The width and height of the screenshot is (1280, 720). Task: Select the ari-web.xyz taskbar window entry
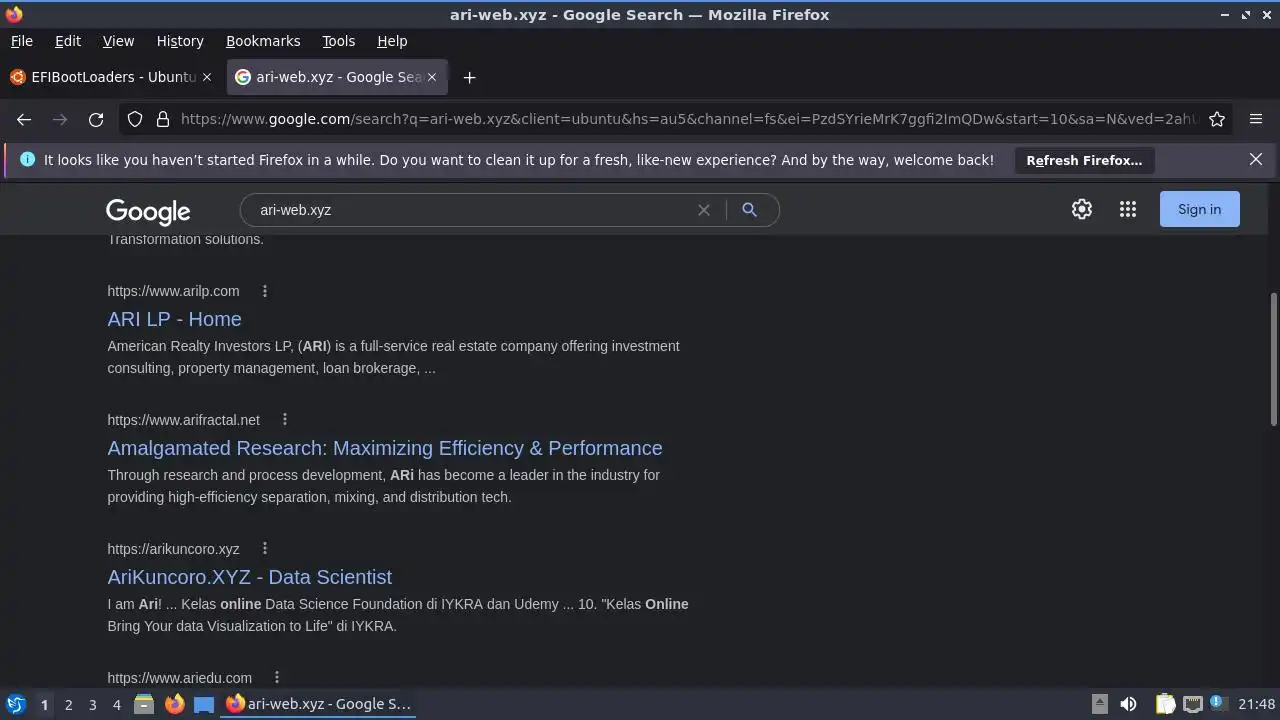click(x=319, y=704)
